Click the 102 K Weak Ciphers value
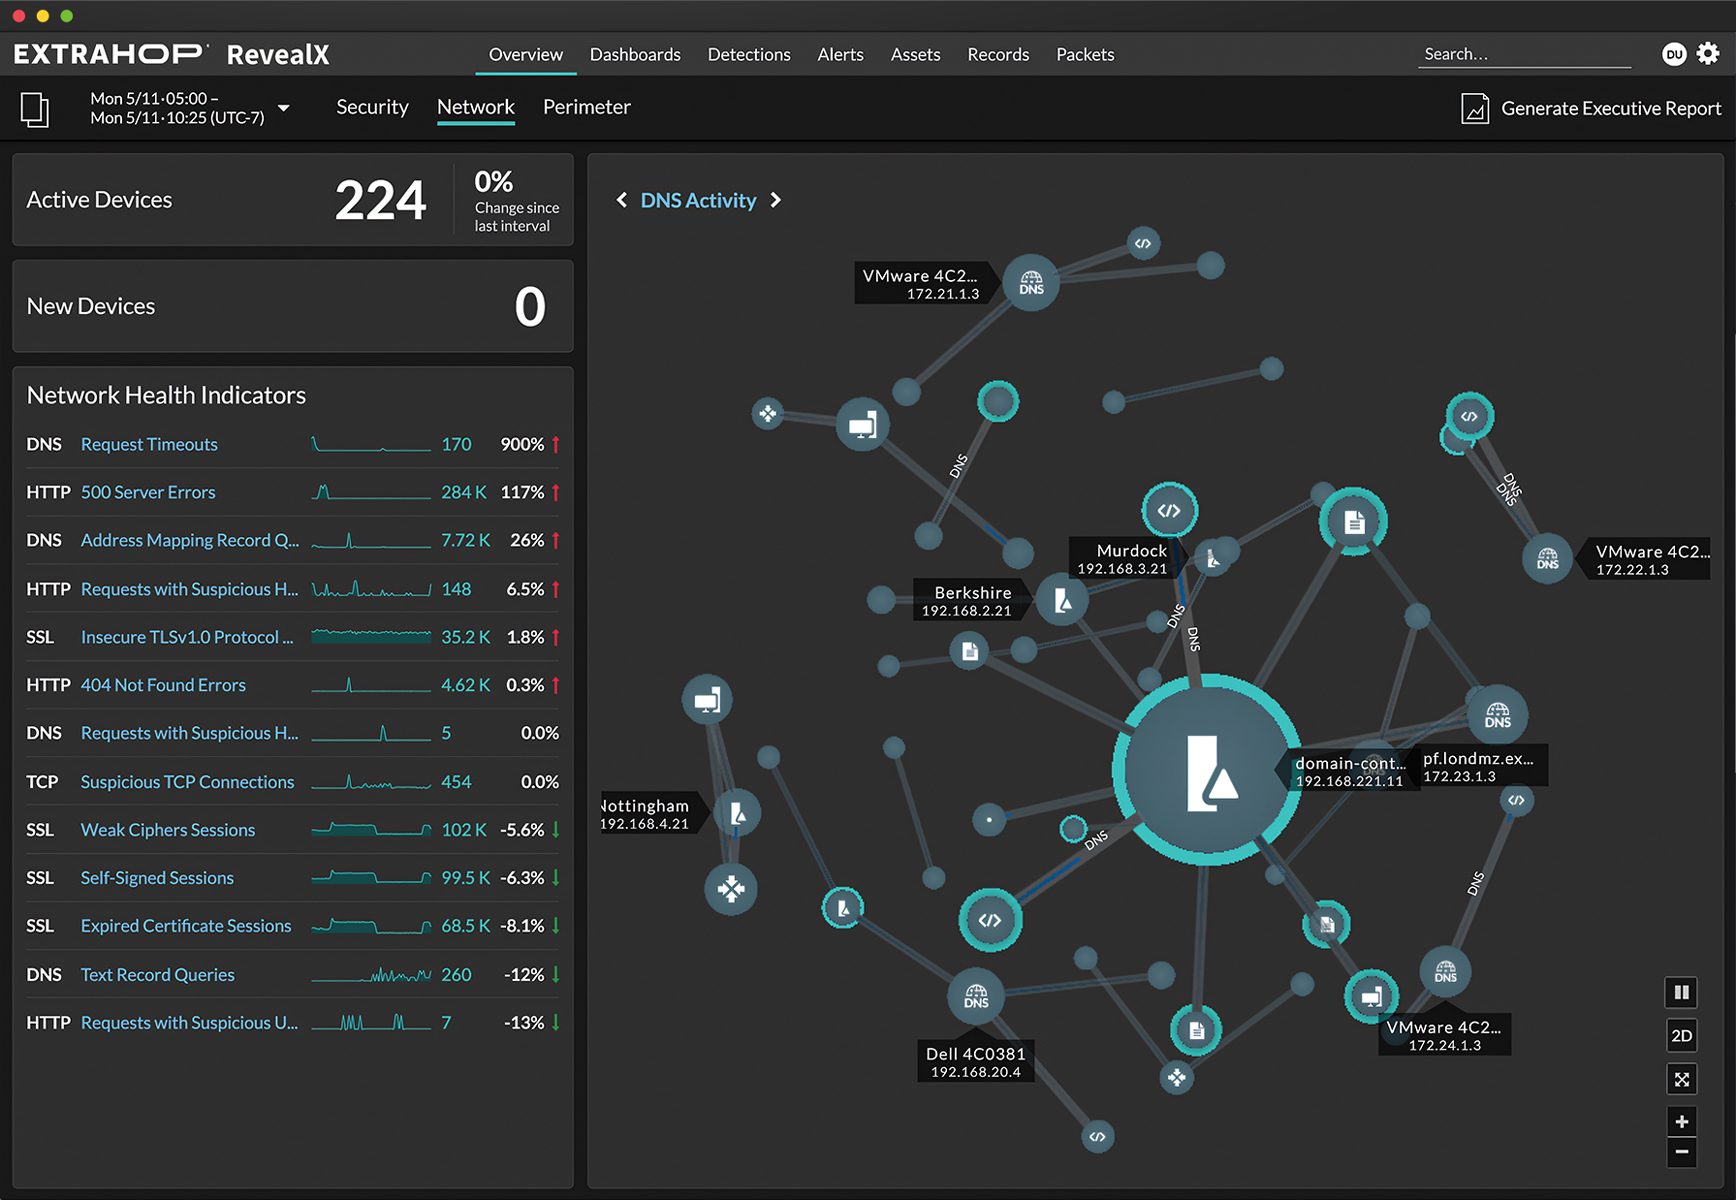 tap(463, 830)
